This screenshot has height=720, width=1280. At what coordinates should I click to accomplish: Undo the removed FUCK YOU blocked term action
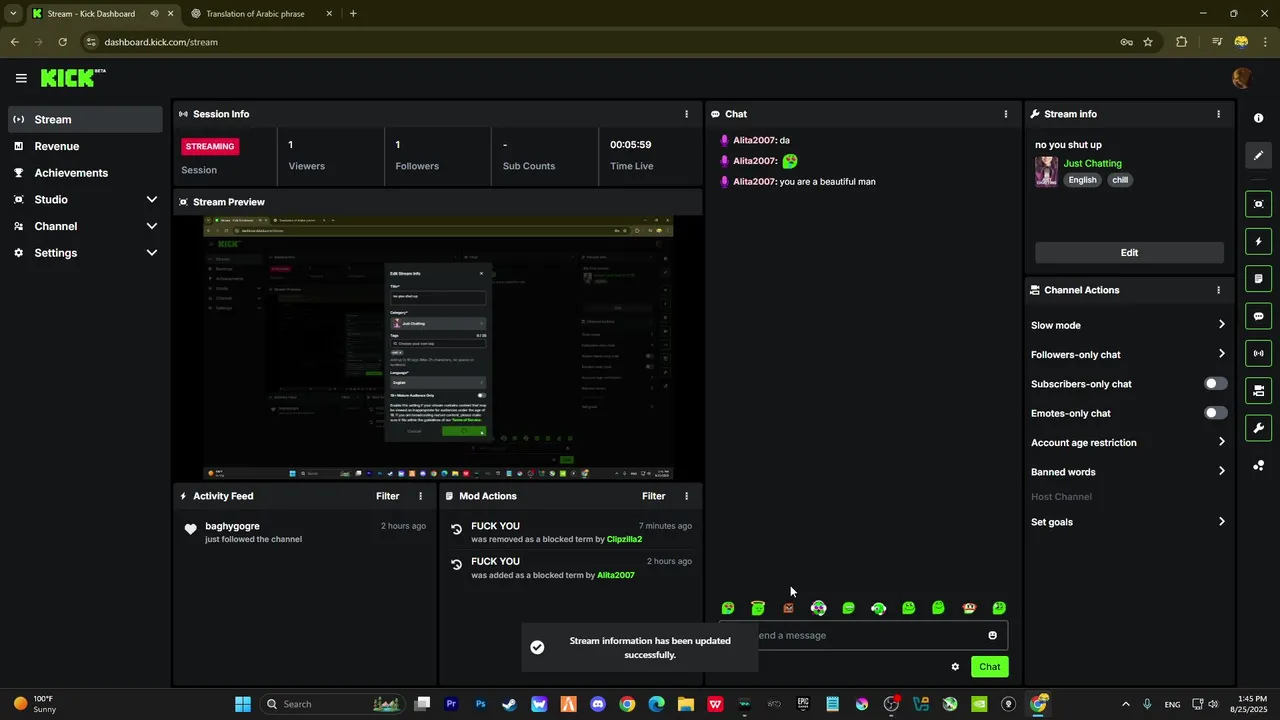(x=457, y=529)
